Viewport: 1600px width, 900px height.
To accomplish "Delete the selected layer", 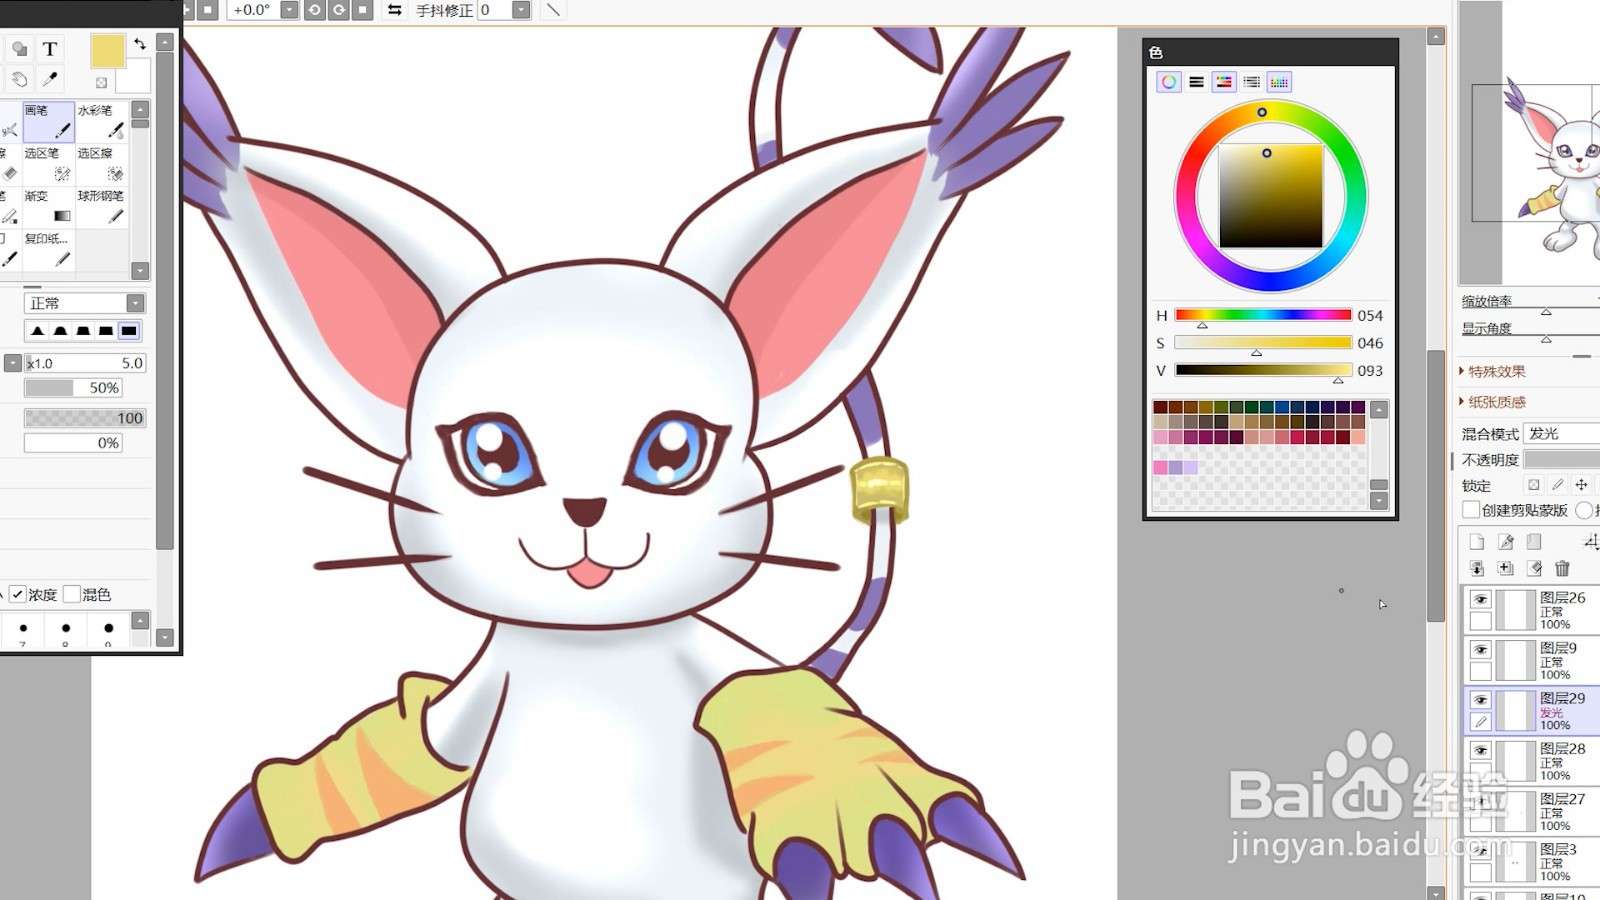I will pyautogui.click(x=1562, y=568).
